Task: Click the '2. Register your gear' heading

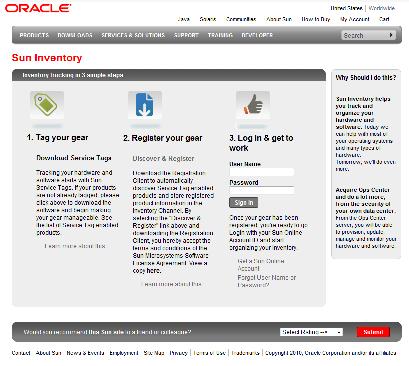Action: pos(163,138)
